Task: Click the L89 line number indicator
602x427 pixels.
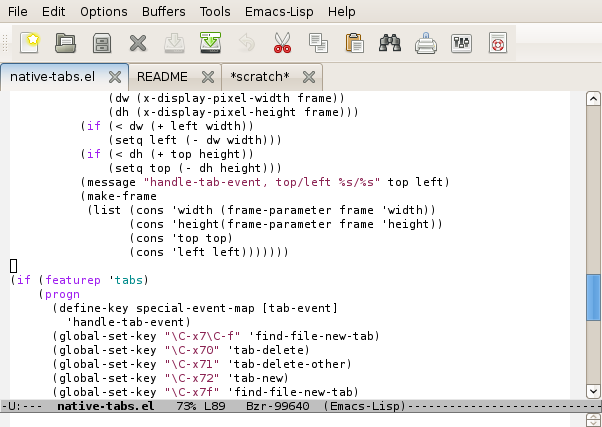Action: (215, 406)
